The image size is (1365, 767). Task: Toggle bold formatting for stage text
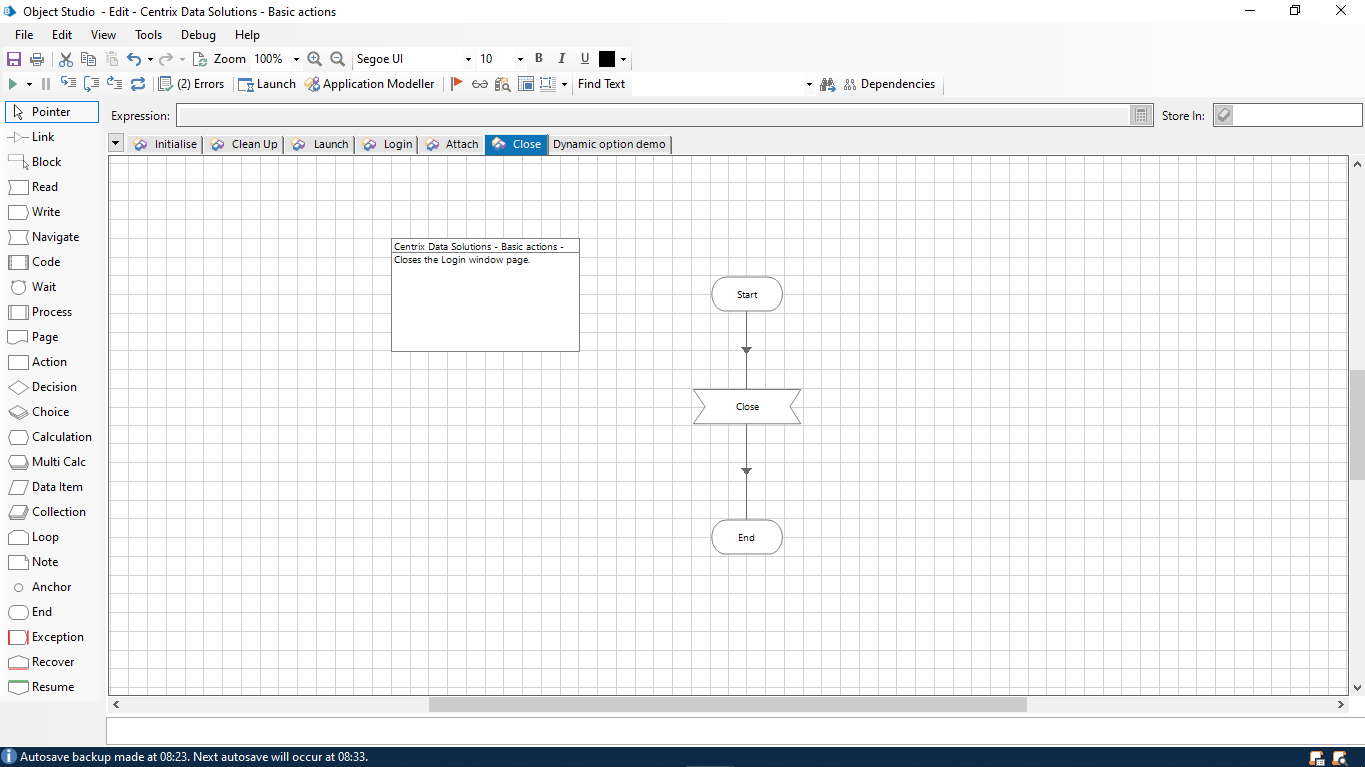pyautogui.click(x=538, y=59)
